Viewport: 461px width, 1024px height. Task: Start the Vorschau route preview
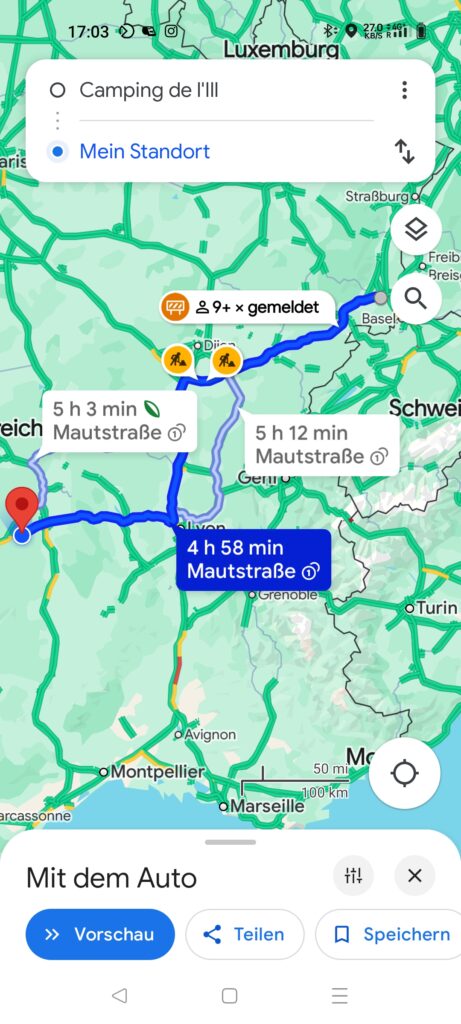pyautogui.click(x=100, y=934)
